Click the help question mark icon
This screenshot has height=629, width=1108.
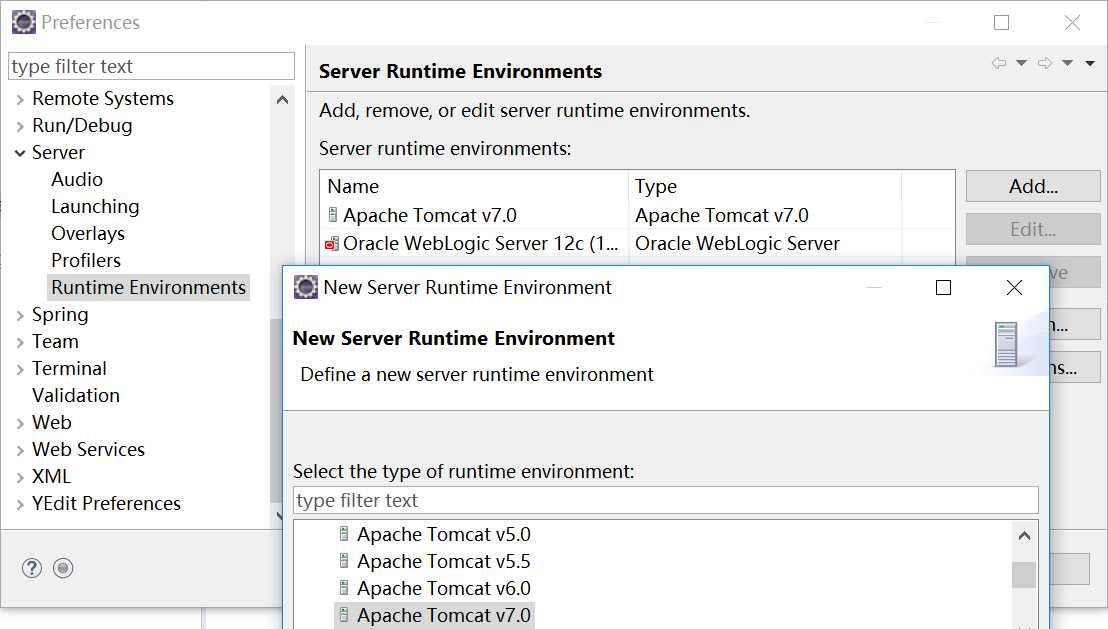(32, 568)
